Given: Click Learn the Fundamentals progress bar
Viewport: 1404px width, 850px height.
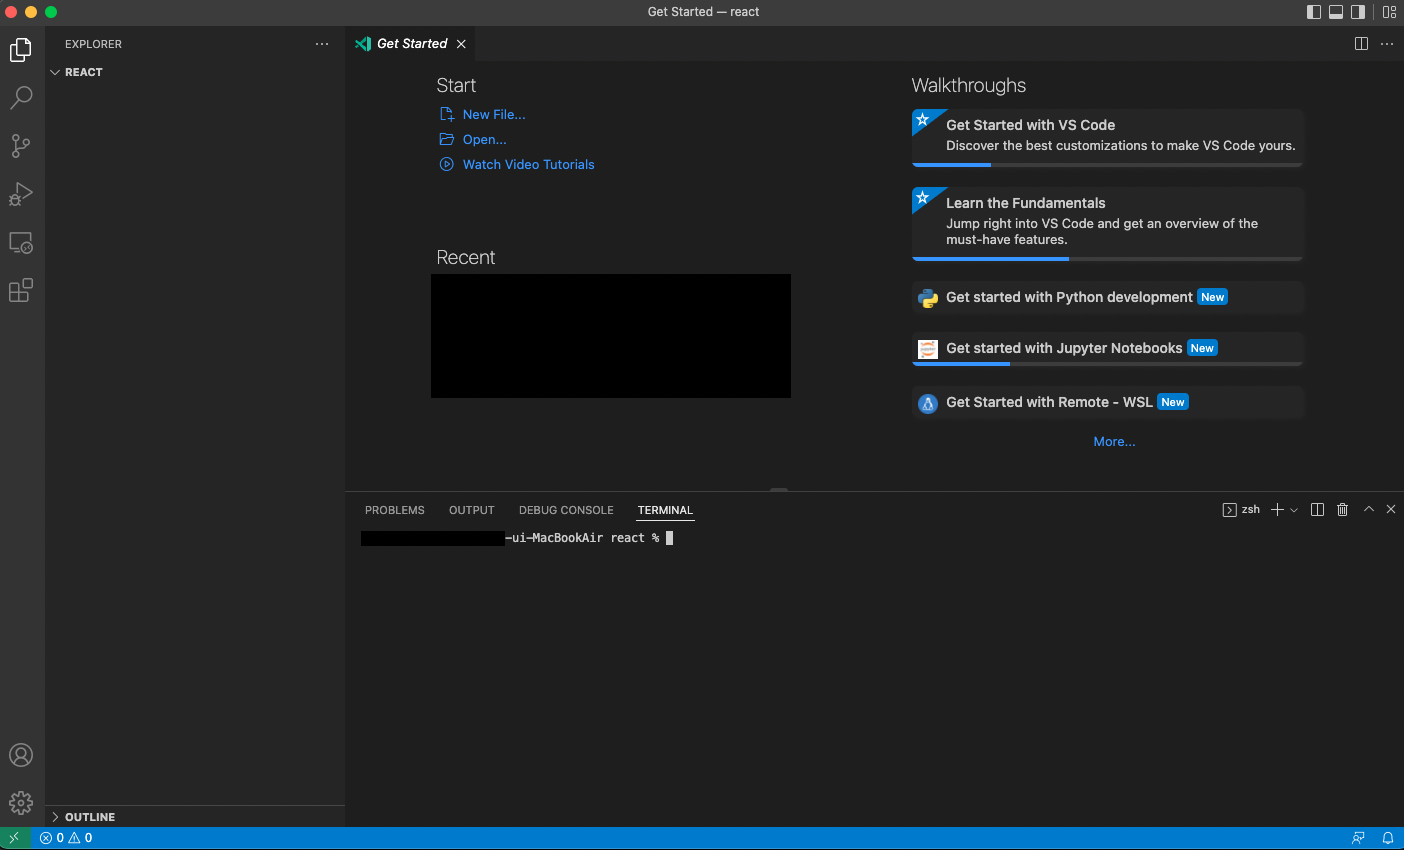Looking at the screenshot, I should 1107,258.
